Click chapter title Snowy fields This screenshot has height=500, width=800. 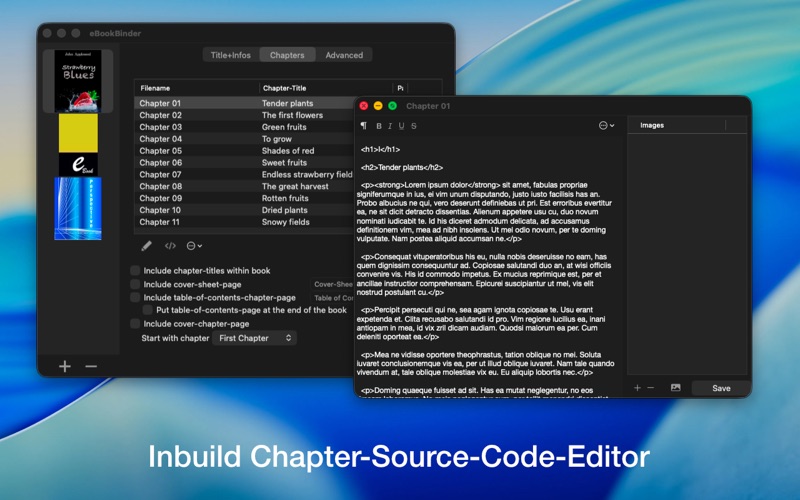(x=286, y=222)
